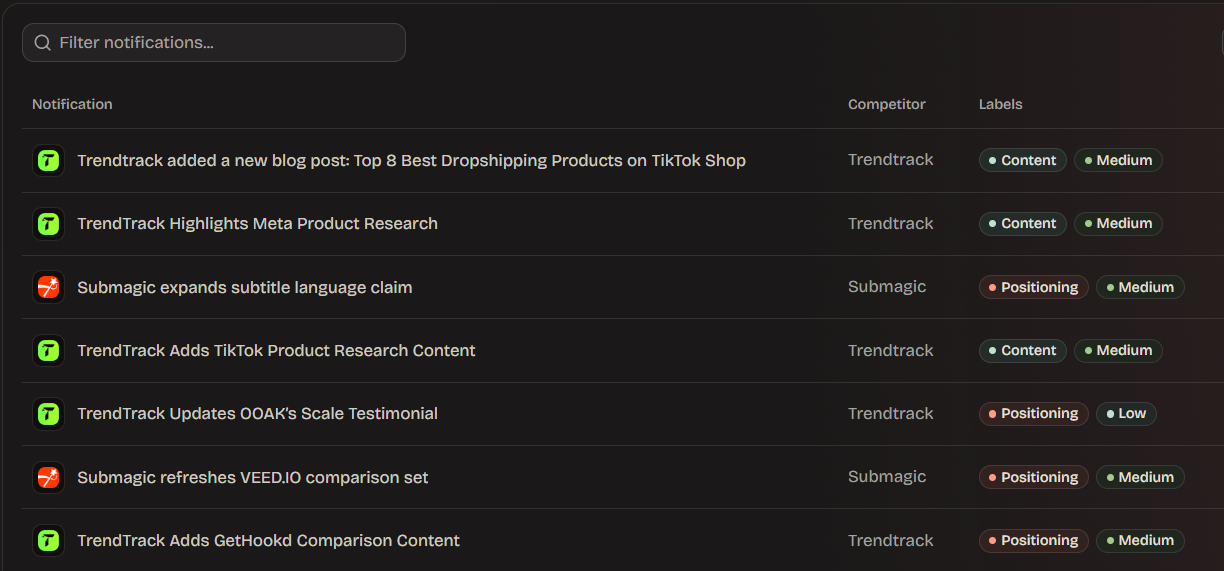The height and width of the screenshot is (571, 1224).
Task: Click Positioning label in GetHookd Comparison row
Action: coord(1034,540)
